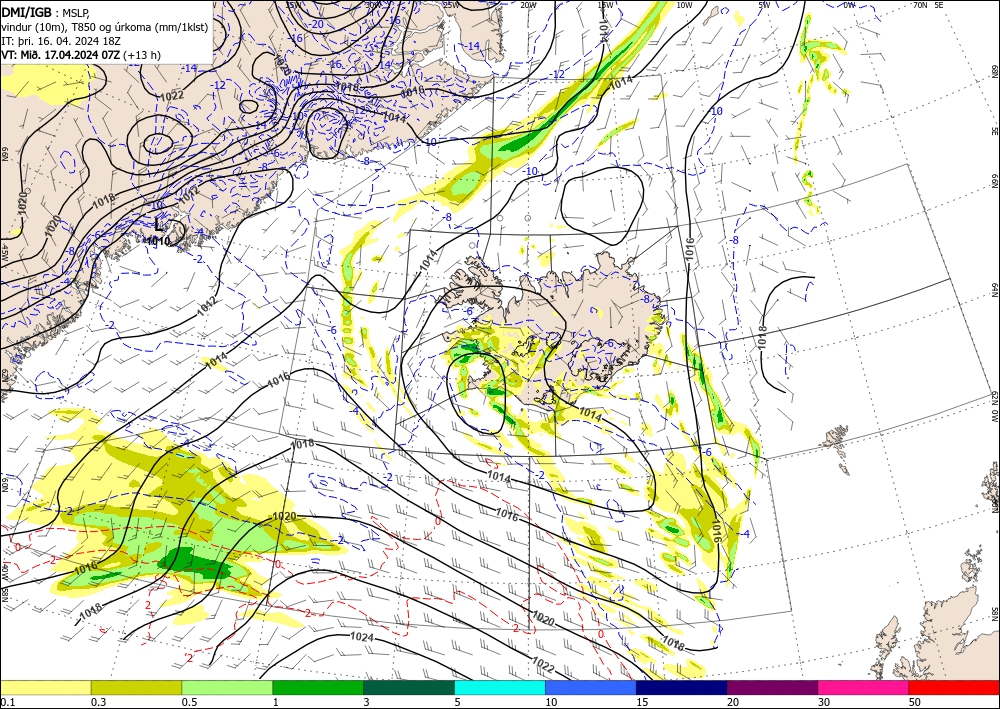
Task: Select the purple 20–30 legend color segment
Action: coord(772,687)
